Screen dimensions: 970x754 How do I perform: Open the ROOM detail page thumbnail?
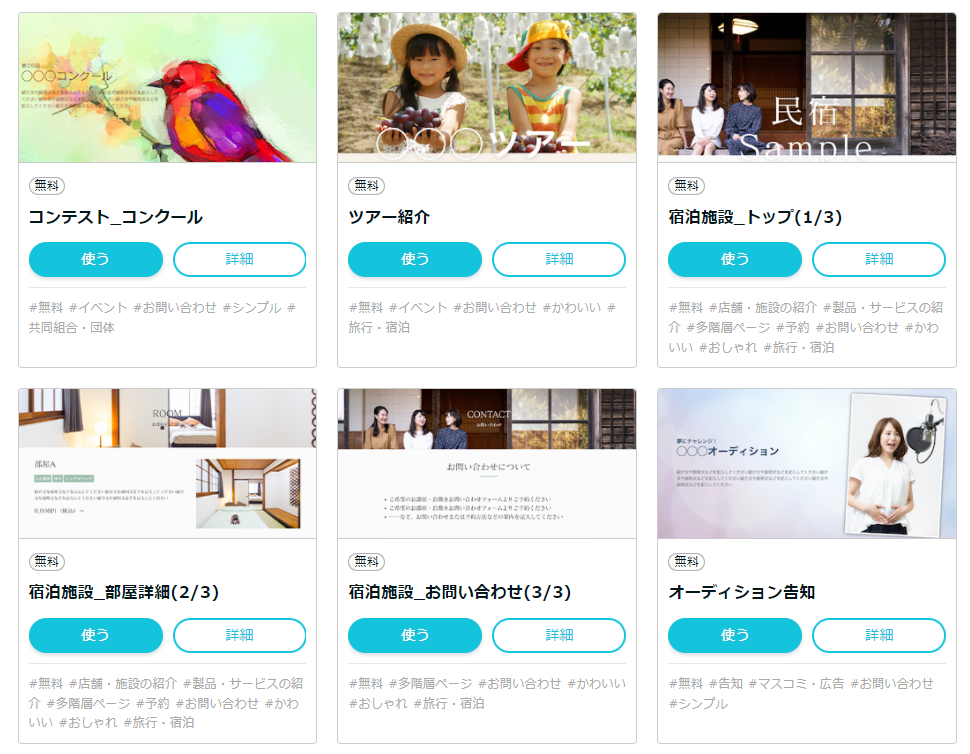tap(168, 464)
